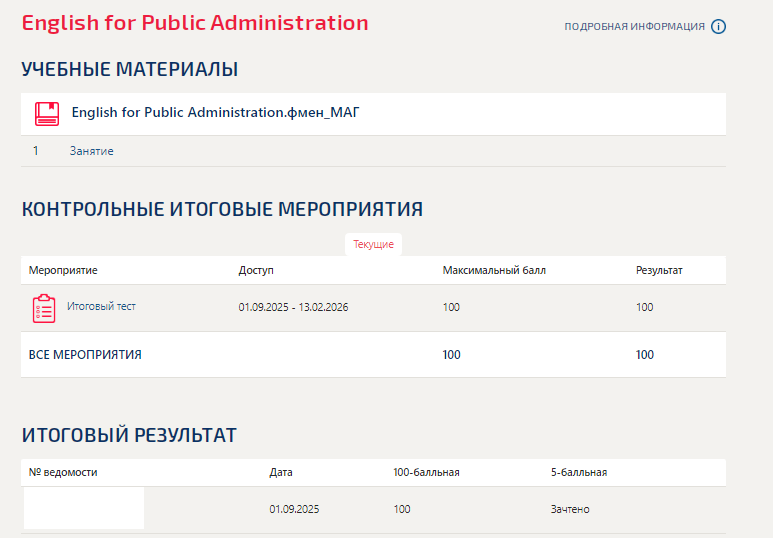Click the Мероприятие column header
This screenshot has height=538, width=773.
tap(63, 271)
